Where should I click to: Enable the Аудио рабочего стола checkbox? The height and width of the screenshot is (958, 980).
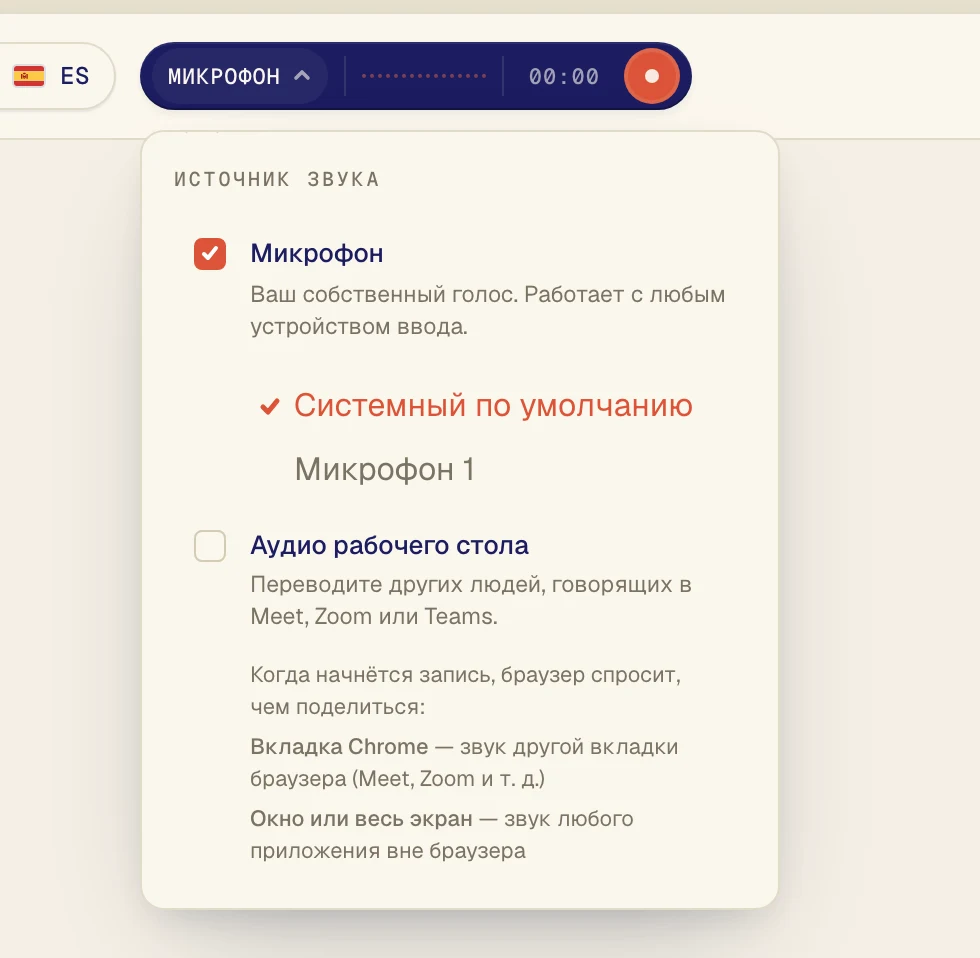coord(210,546)
